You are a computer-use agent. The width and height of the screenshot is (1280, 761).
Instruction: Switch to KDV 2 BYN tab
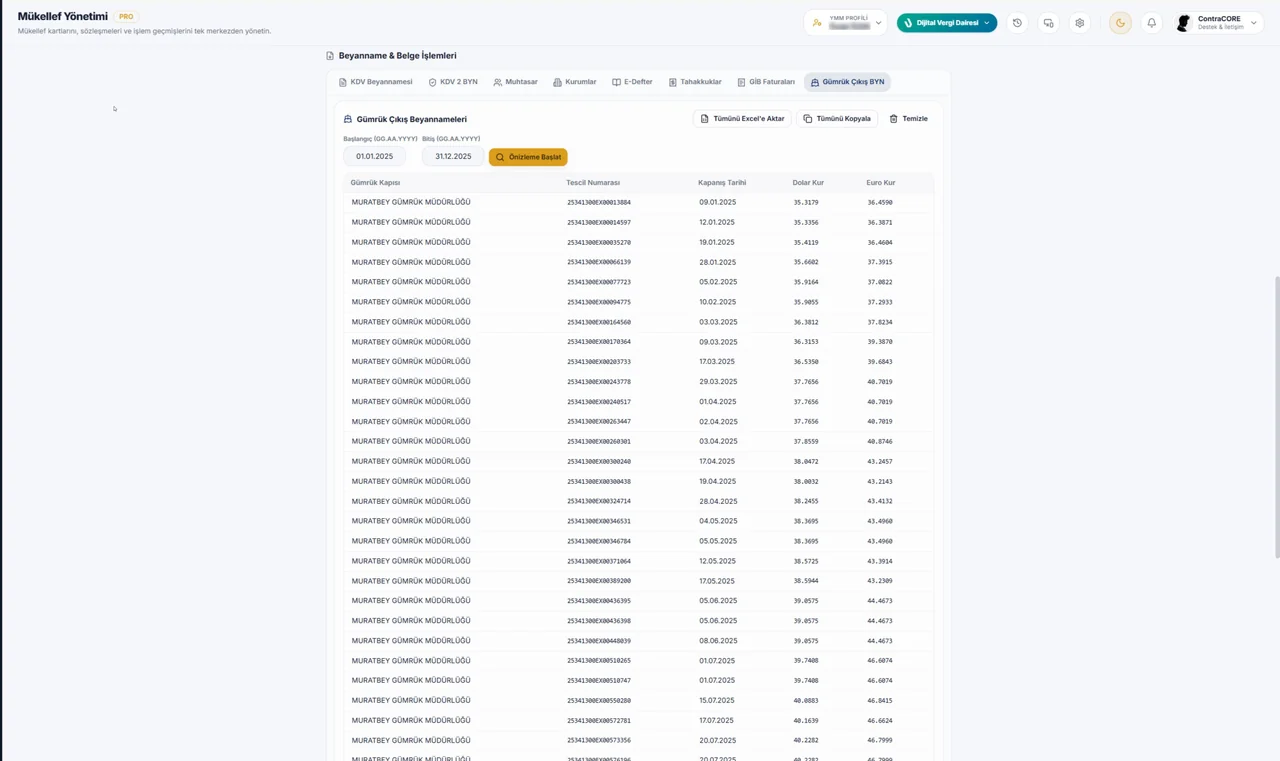tap(453, 82)
